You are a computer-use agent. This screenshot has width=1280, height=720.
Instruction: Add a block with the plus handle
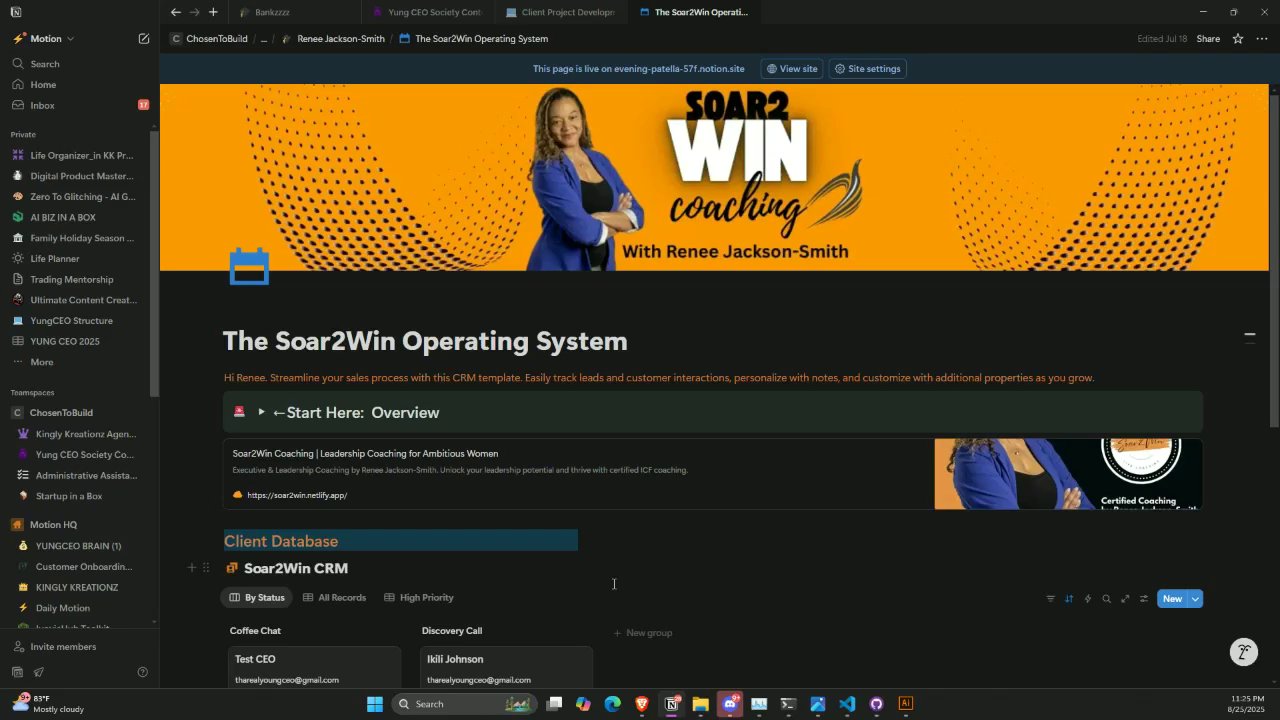coord(191,568)
